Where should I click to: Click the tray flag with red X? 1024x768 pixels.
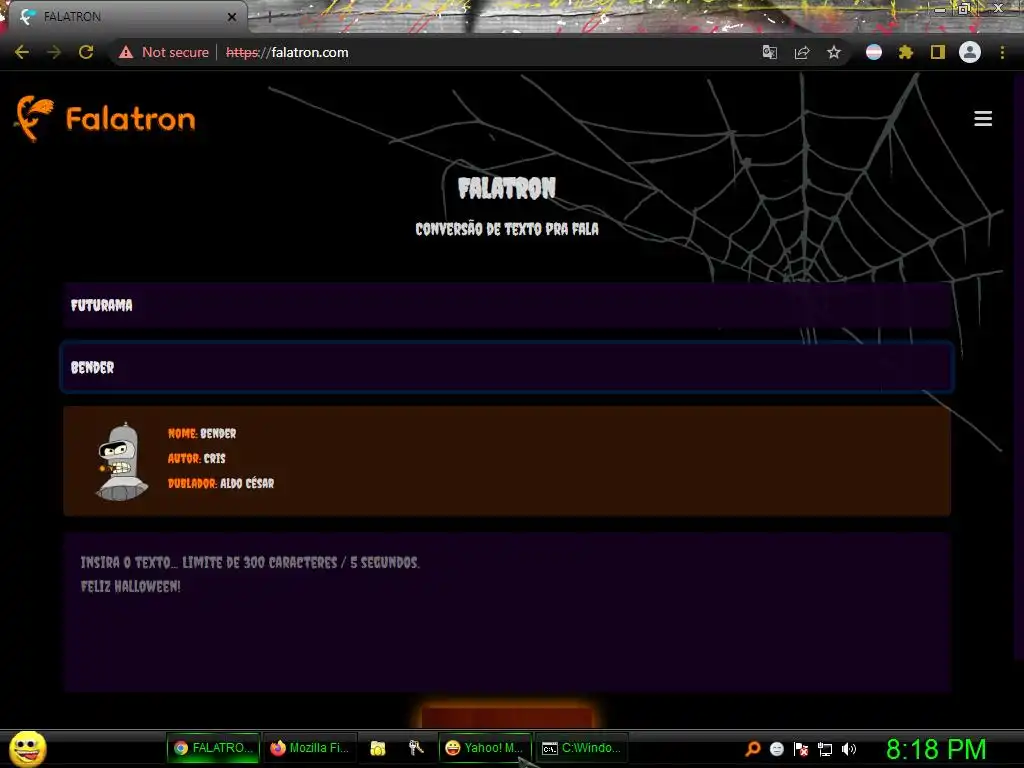pos(801,749)
